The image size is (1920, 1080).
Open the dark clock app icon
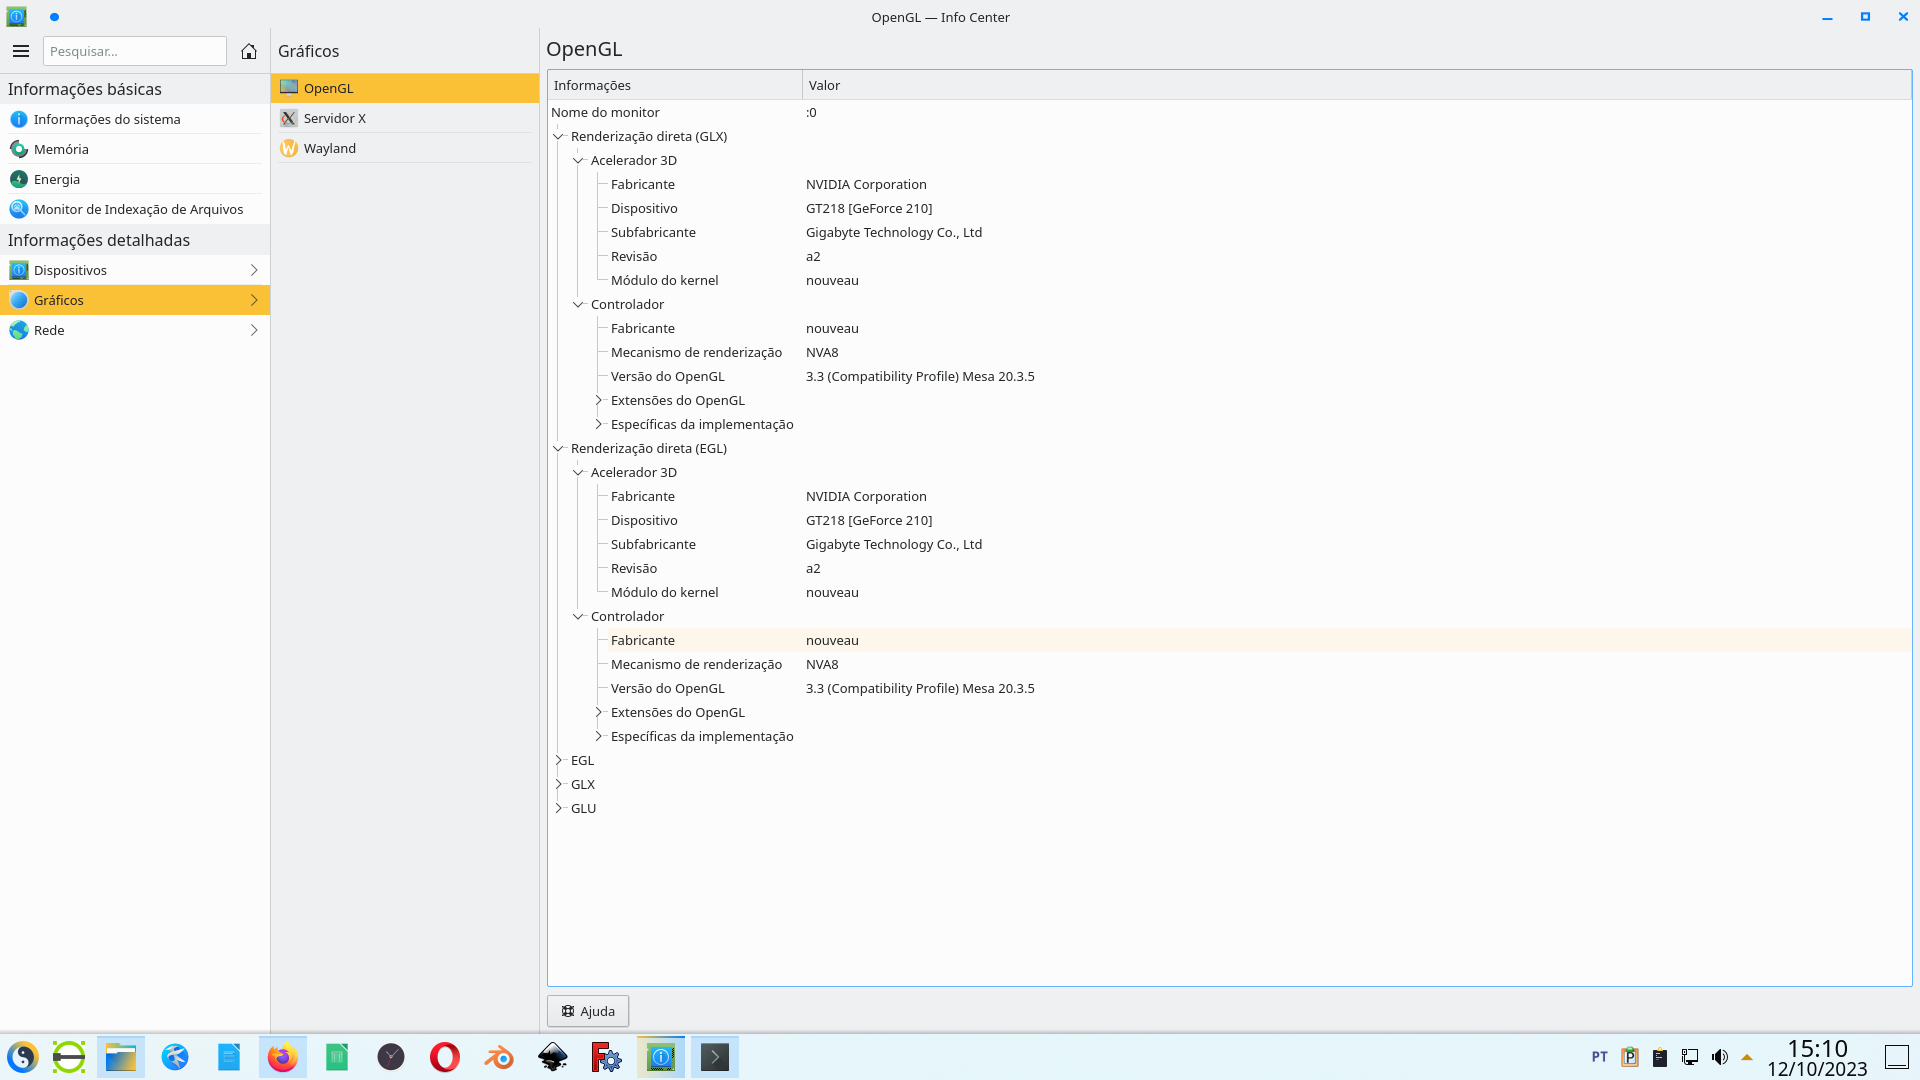click(x=391, y=1057)
